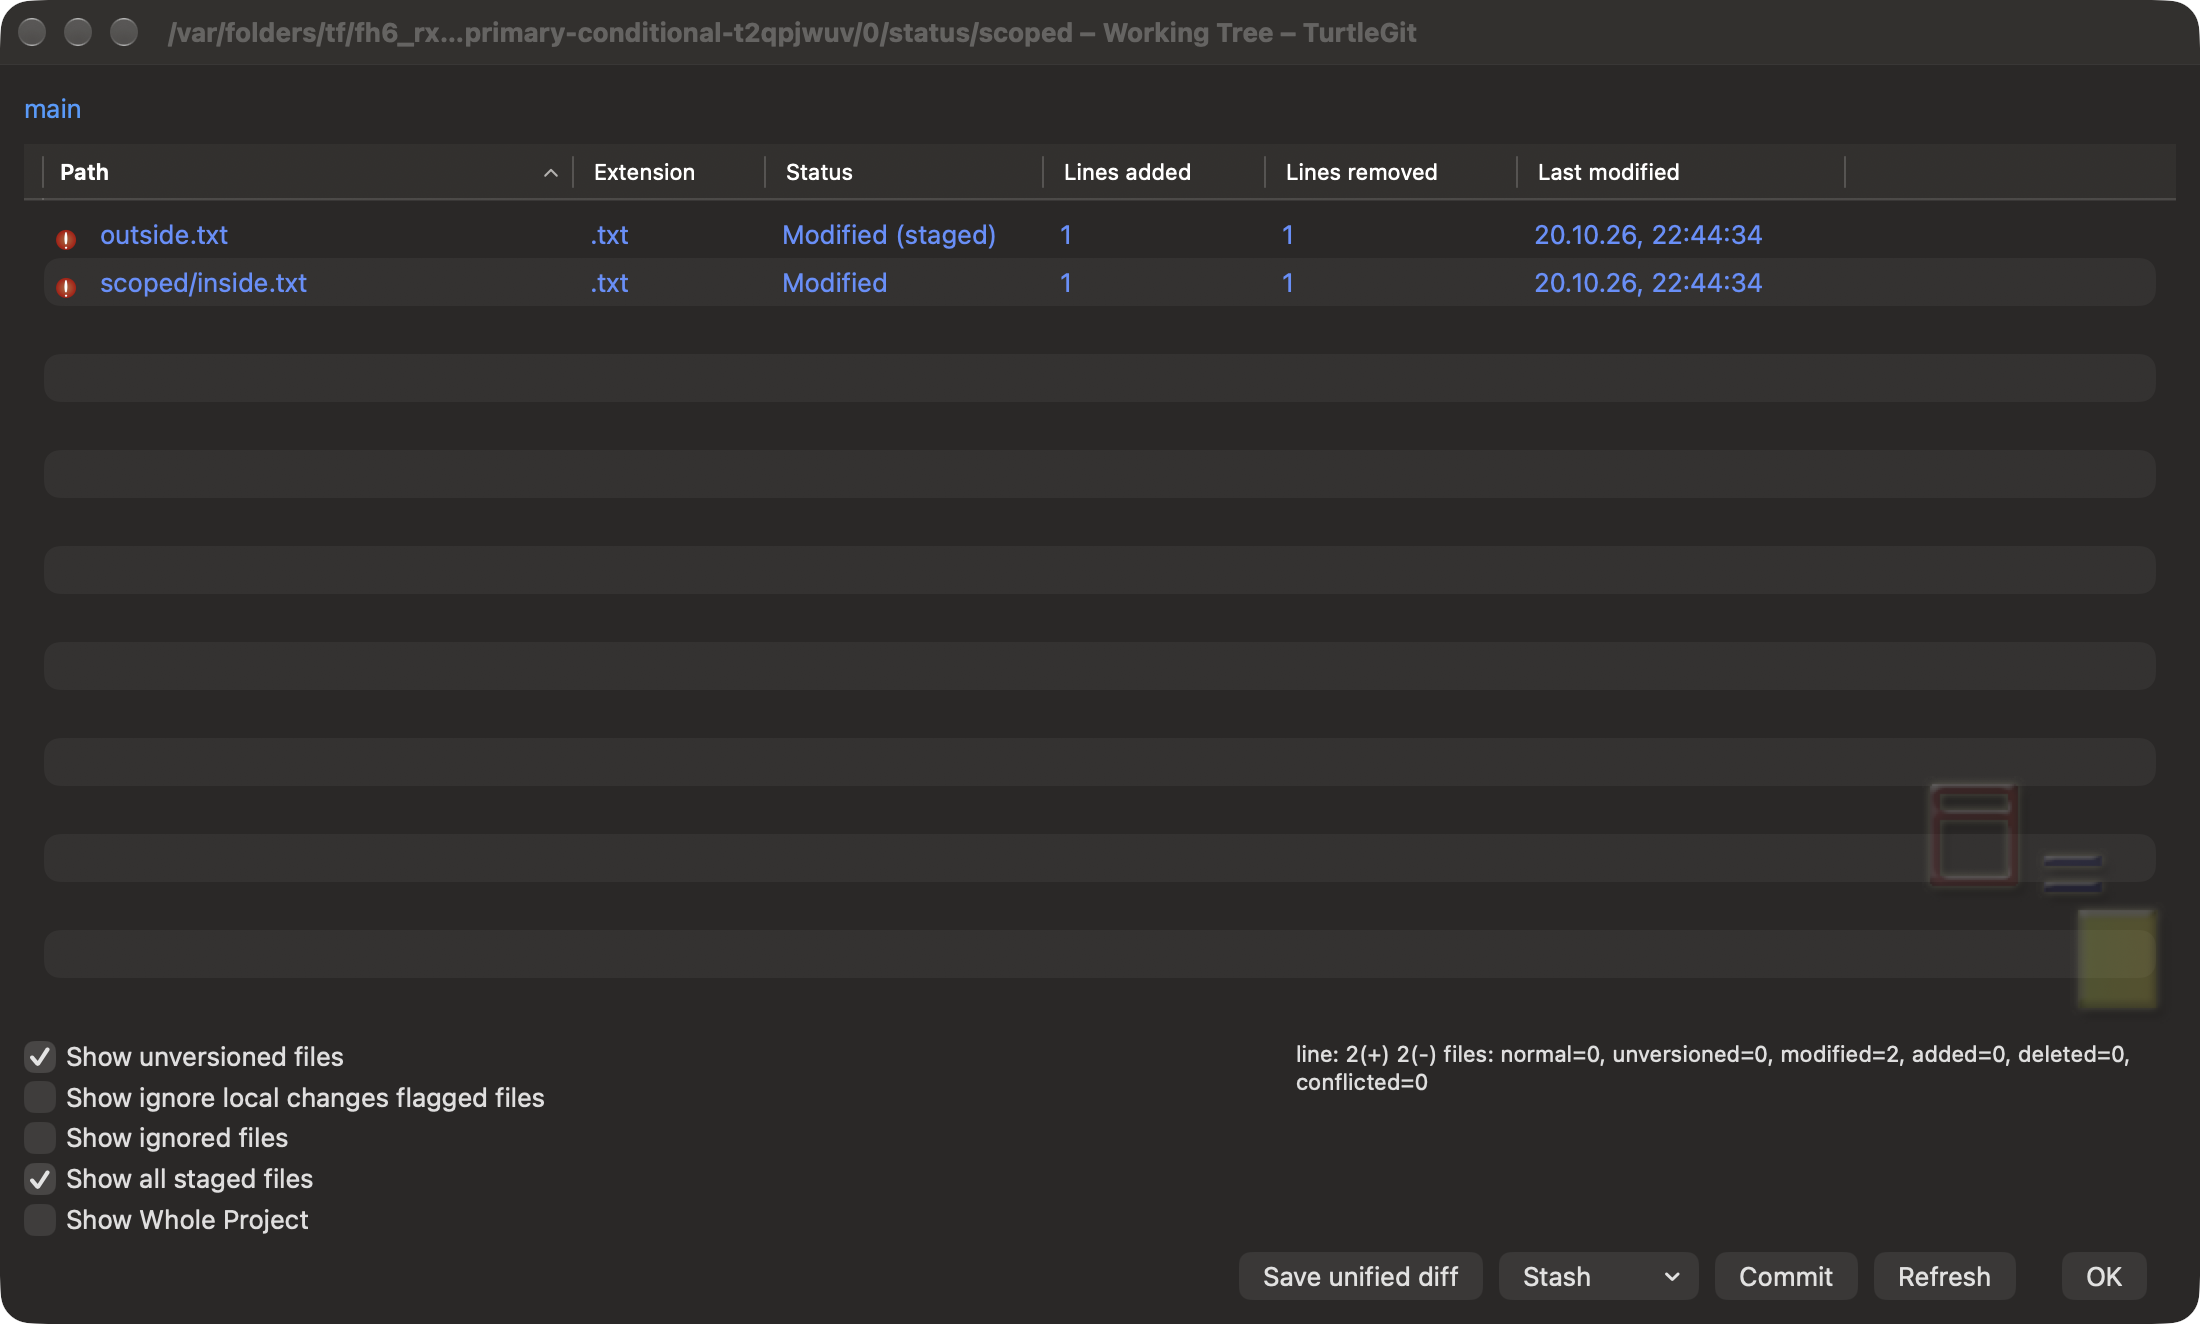Confirm with the OK button
This screenshot has width=2200, height=1324.
point(2103,1276)
